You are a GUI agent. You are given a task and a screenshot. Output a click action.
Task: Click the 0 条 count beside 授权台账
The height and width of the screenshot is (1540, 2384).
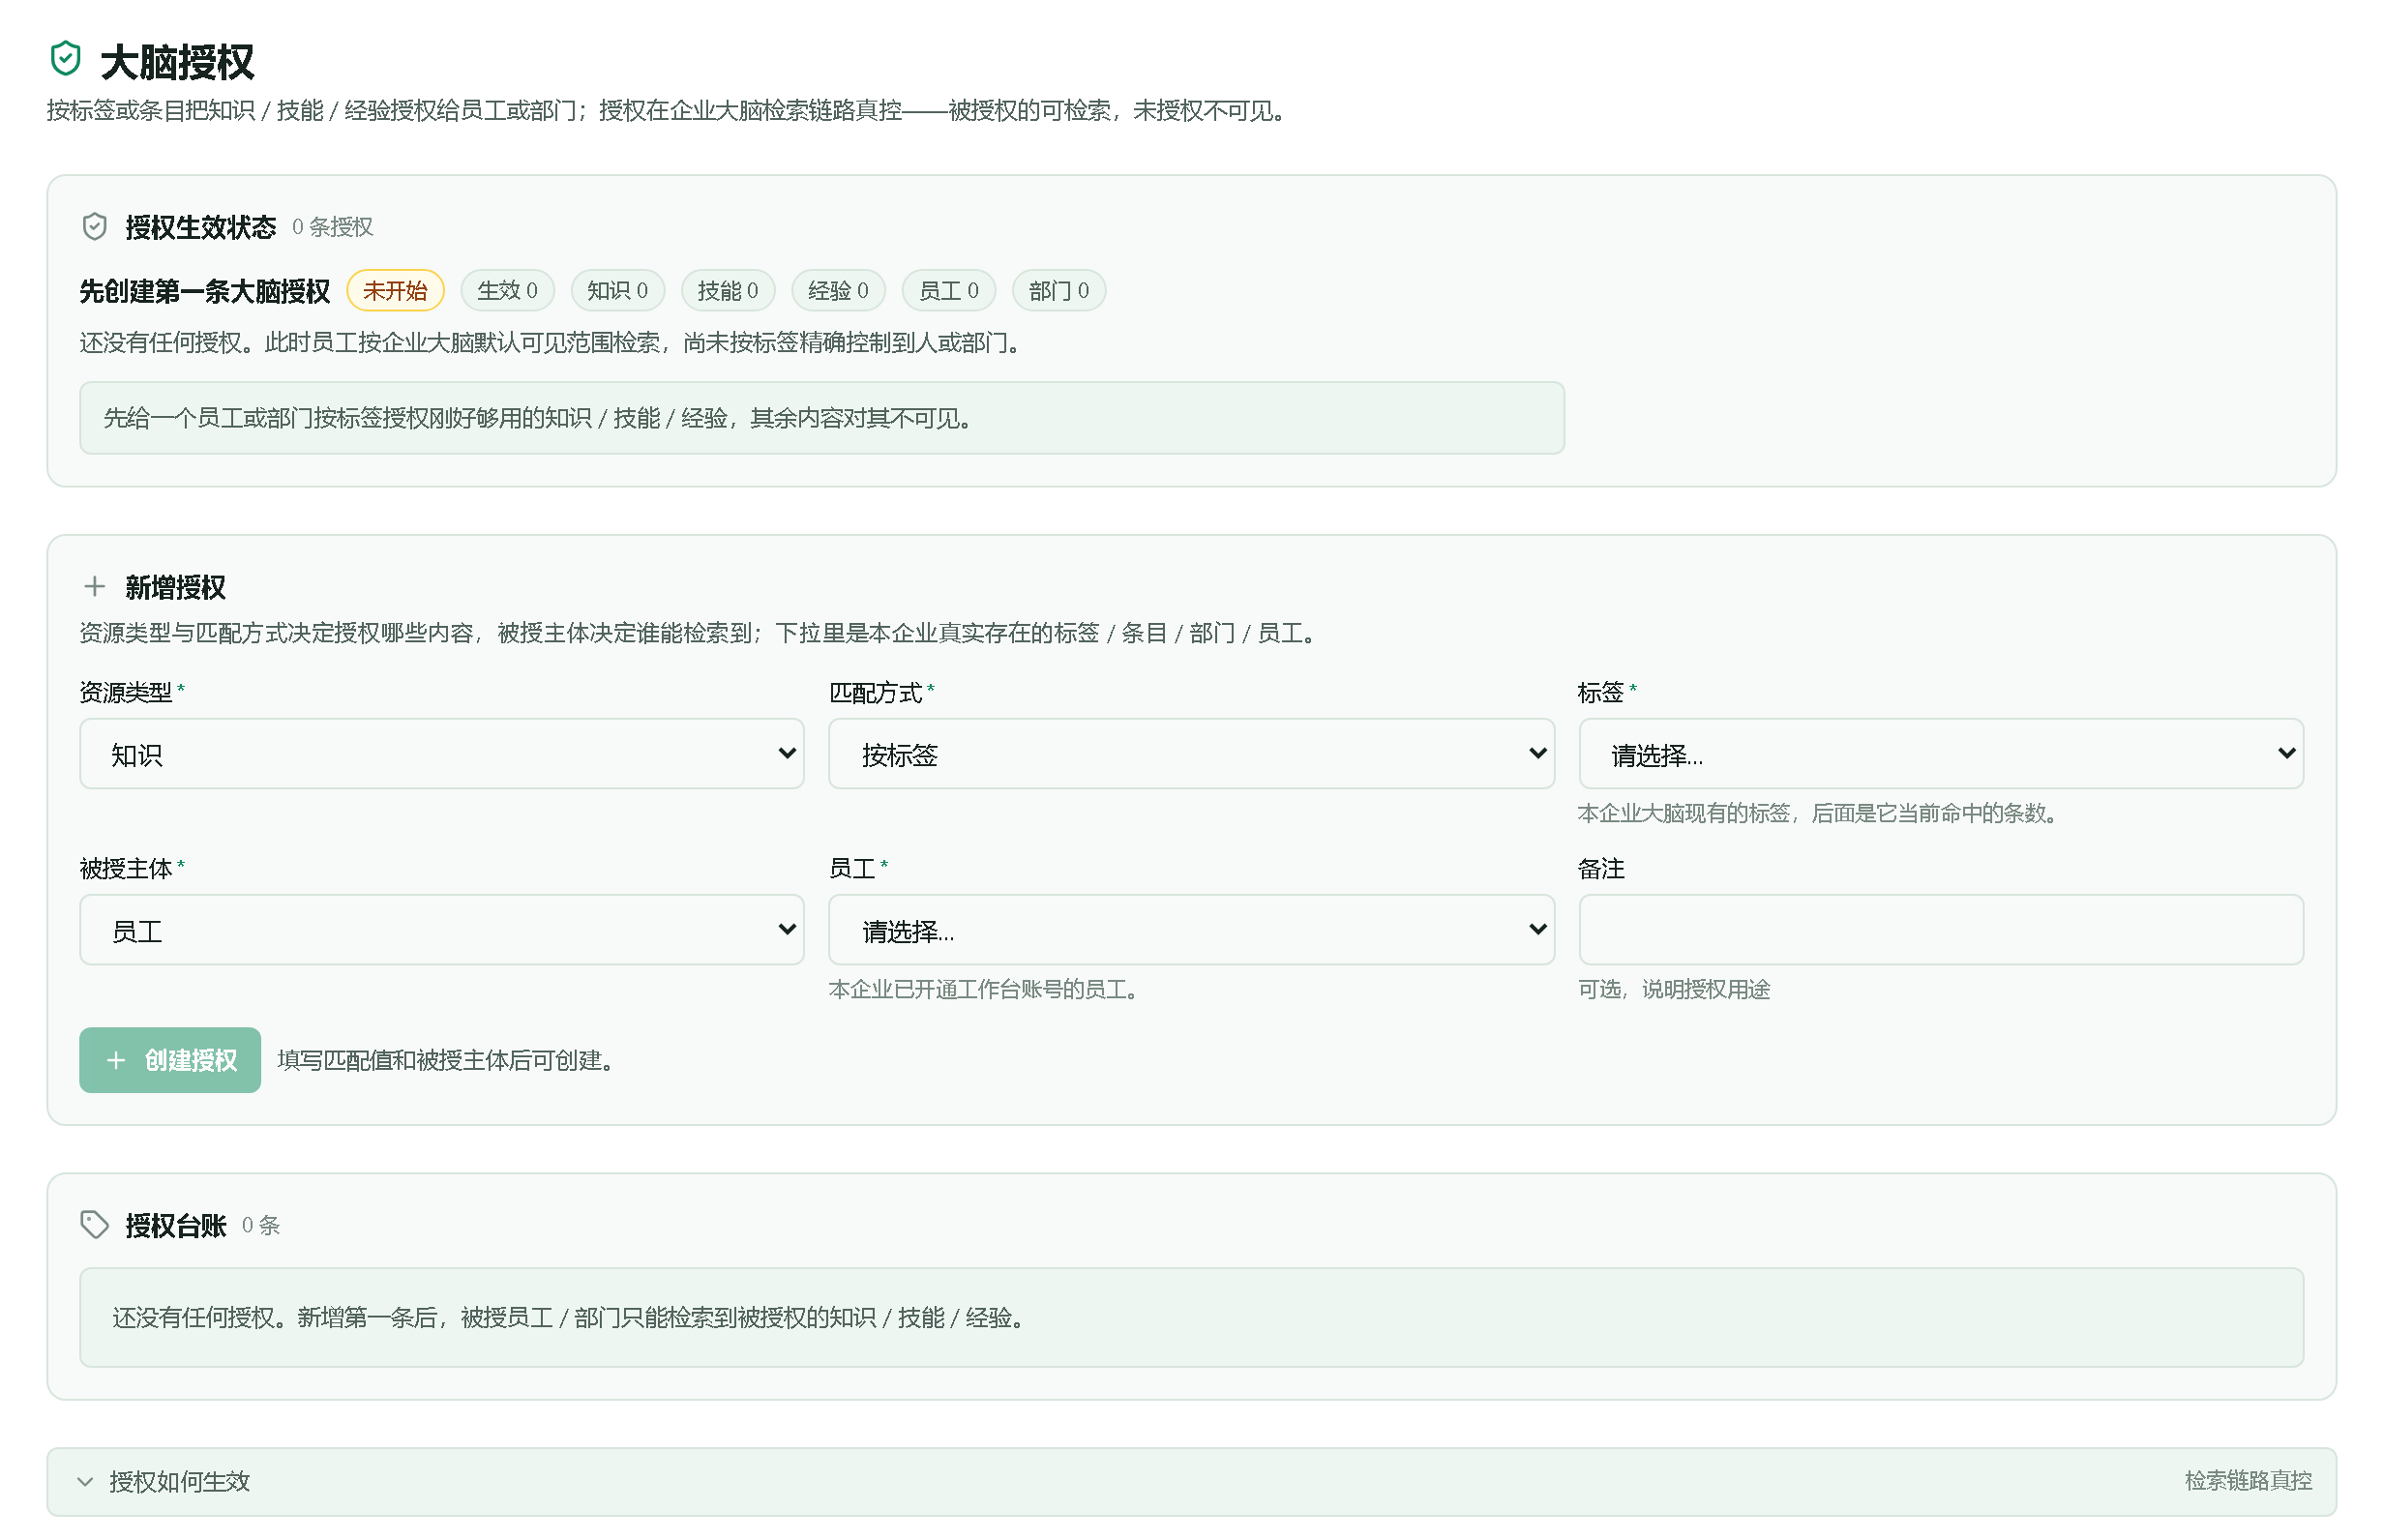point(261,1225)
